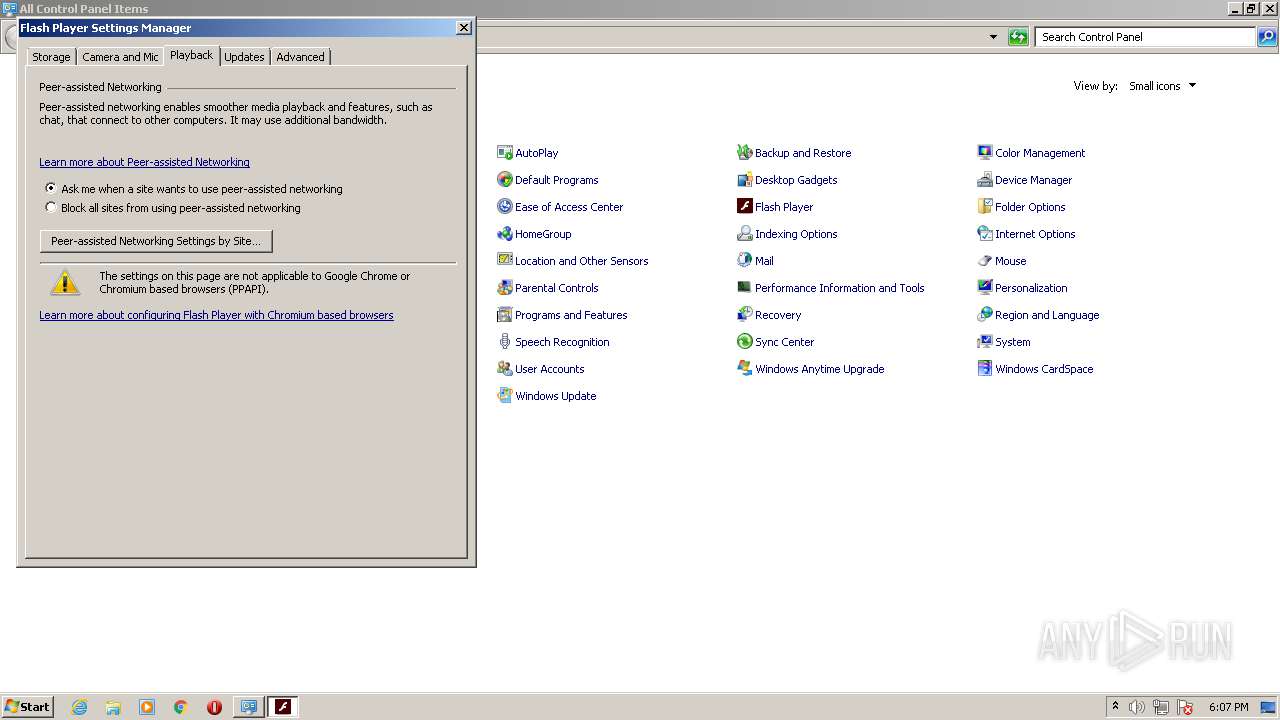This screenshot has width=1280, height=720.
Task: Open Device Manager icon
Action: pyautogui.click(x=1024, y=180)
